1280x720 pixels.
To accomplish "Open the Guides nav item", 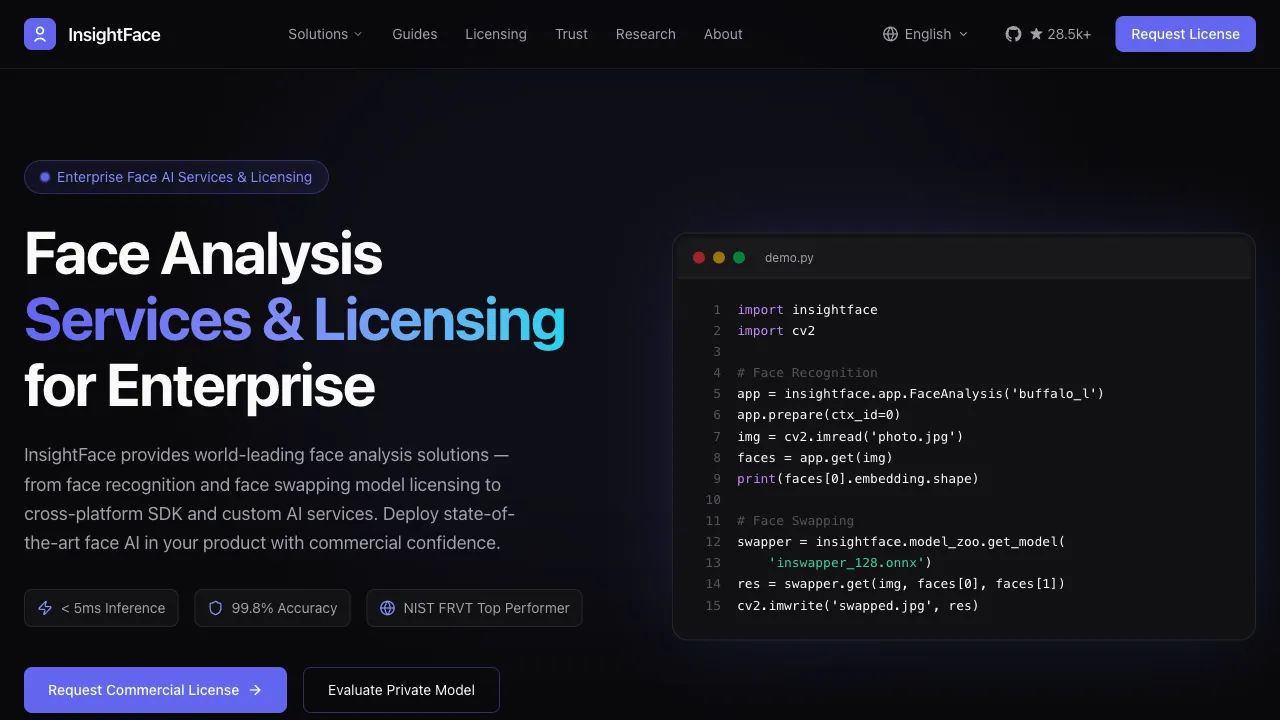I will click(x=415, y=34).
